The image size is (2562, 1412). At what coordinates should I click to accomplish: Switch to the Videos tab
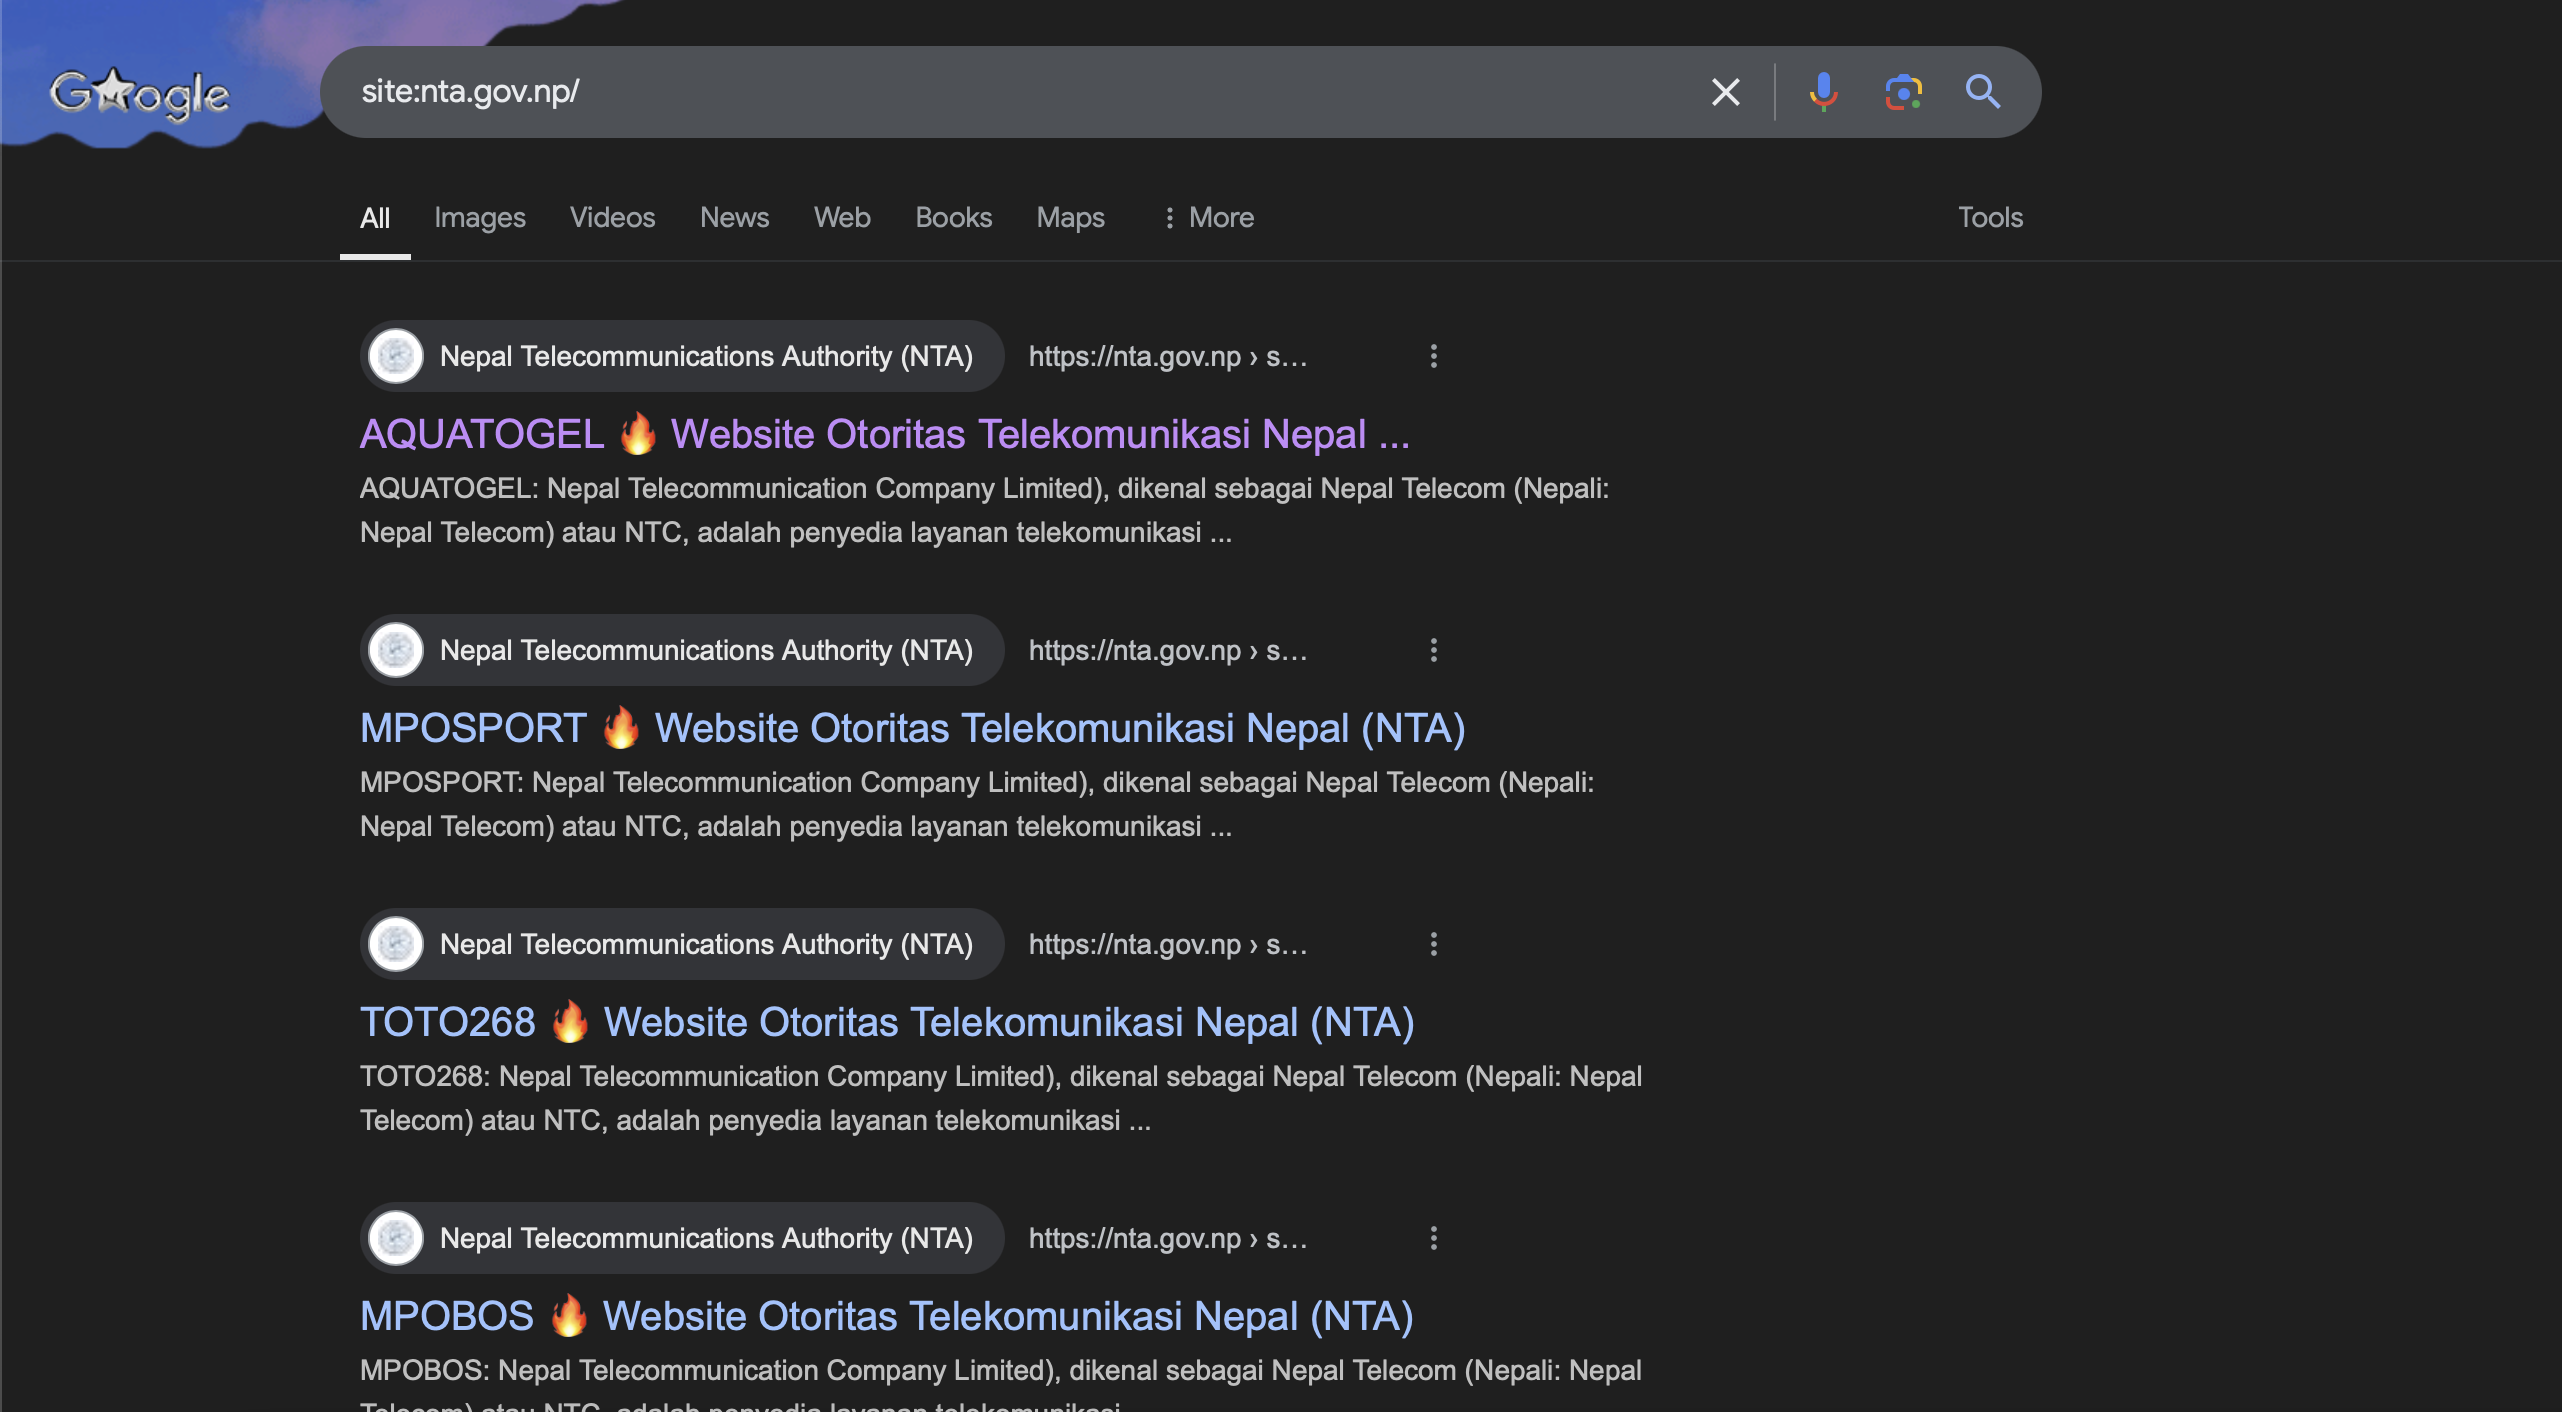tap(612, 218)
